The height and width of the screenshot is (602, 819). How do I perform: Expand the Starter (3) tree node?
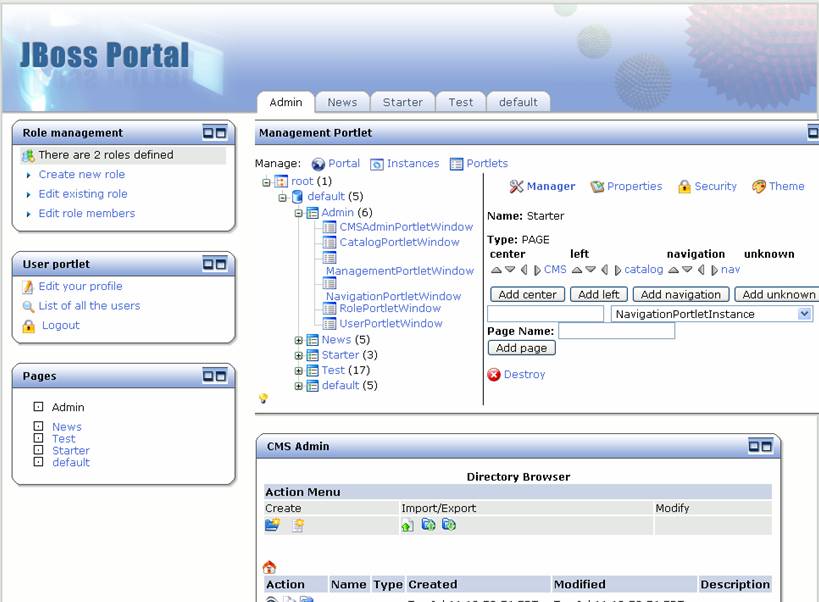(299, 356)
